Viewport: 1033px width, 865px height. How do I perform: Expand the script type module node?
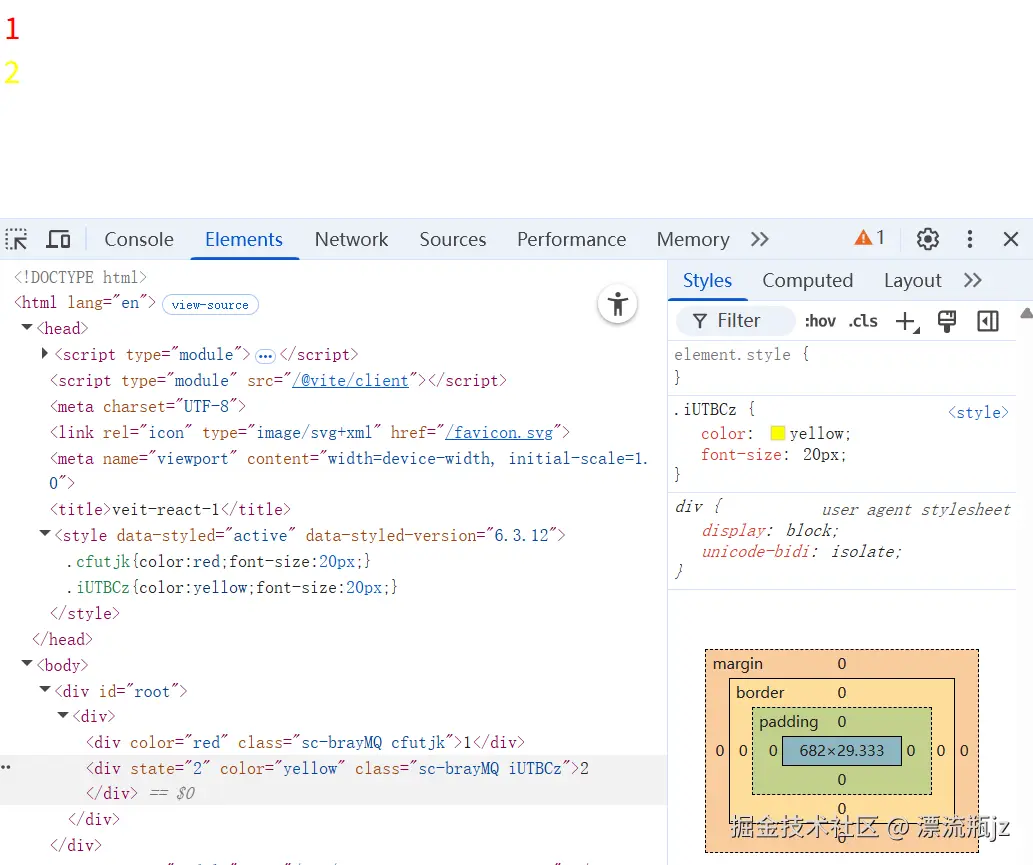[x=45, y=354]
